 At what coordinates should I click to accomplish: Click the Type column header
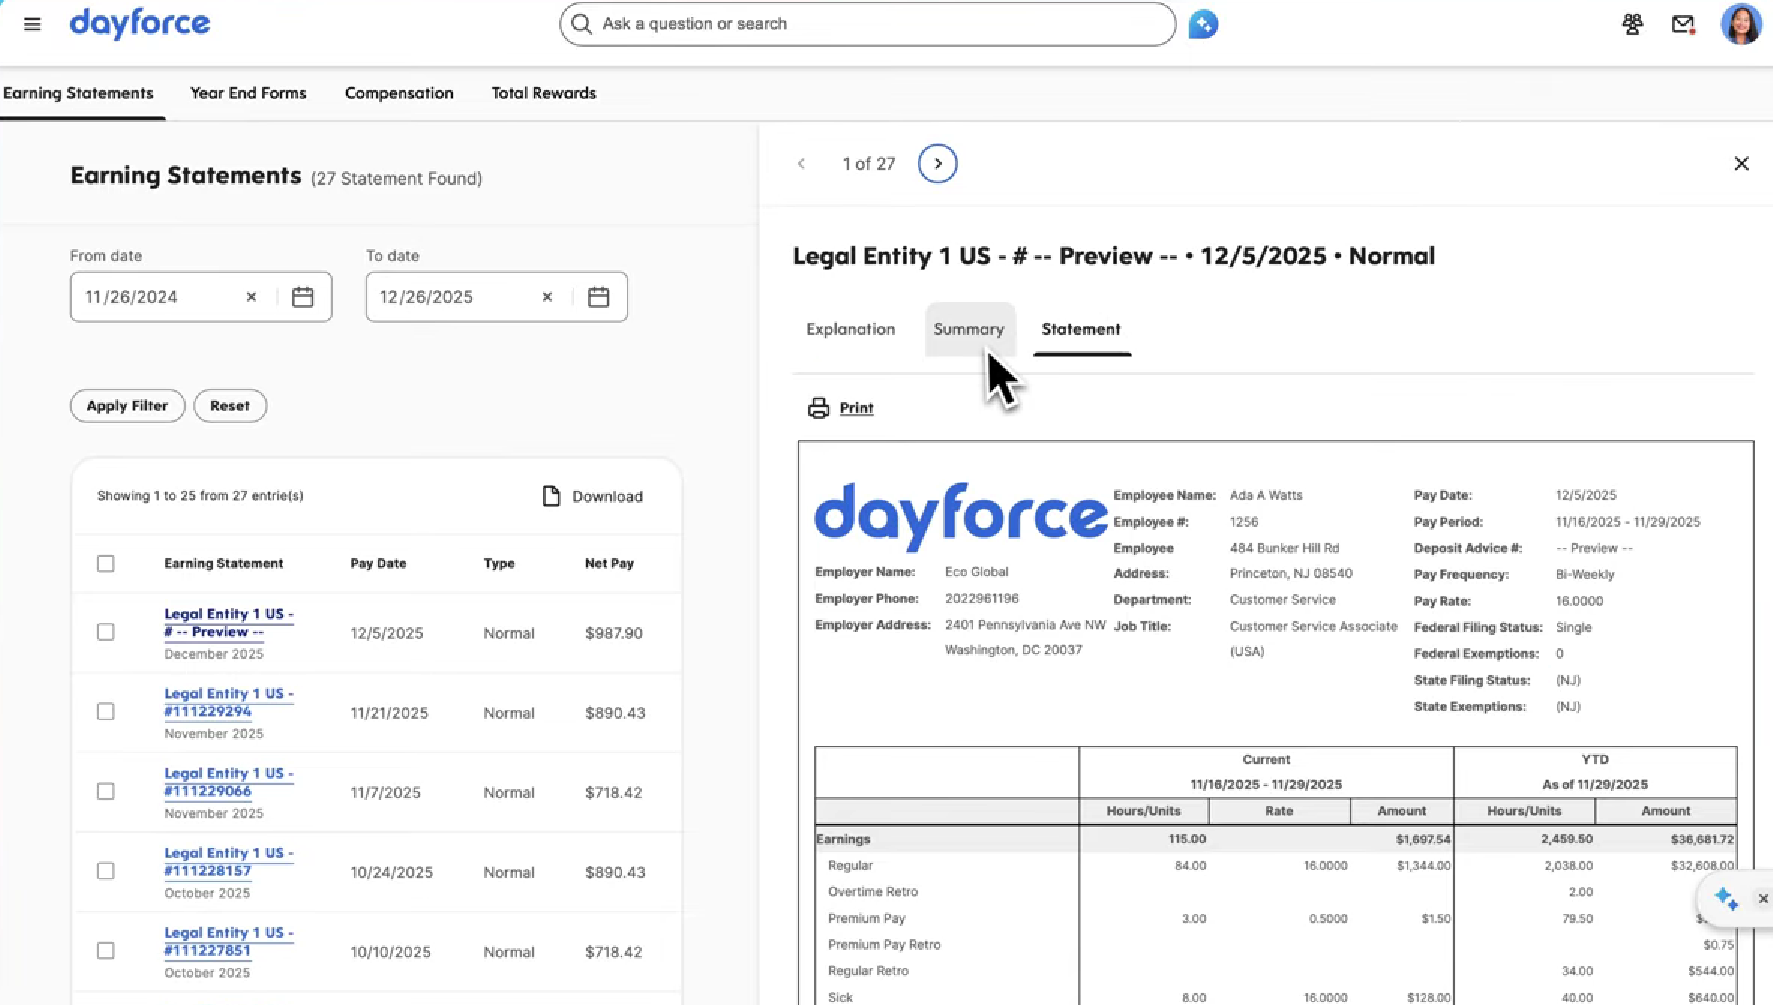(499, 564)
